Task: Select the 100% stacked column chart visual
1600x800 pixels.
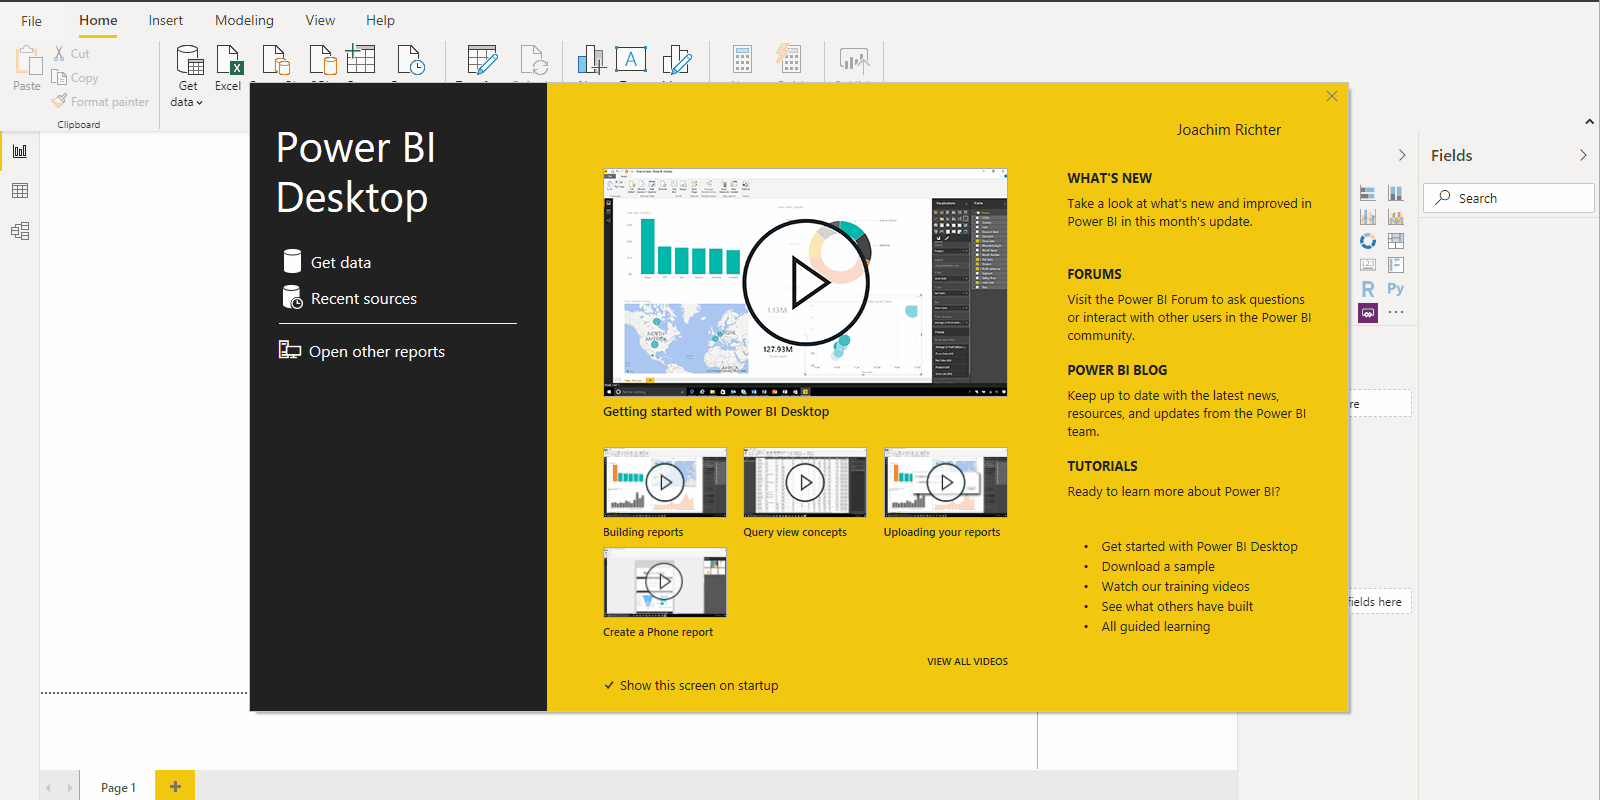Action: click(x=1396, y=193)
